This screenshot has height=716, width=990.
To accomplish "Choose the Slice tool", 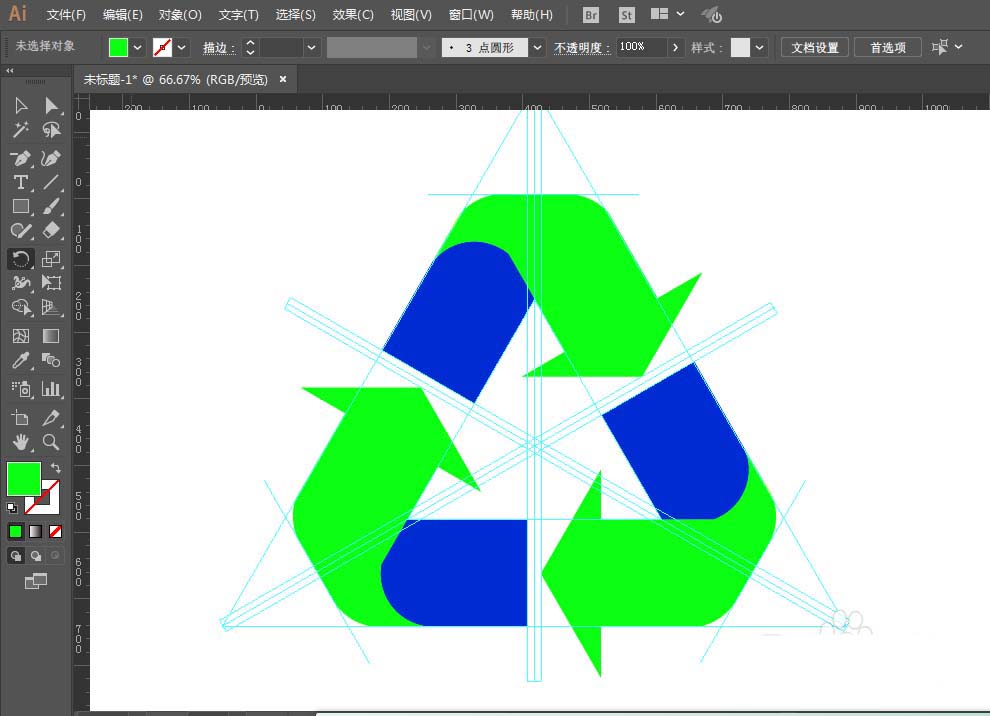I will pos(51,417).
